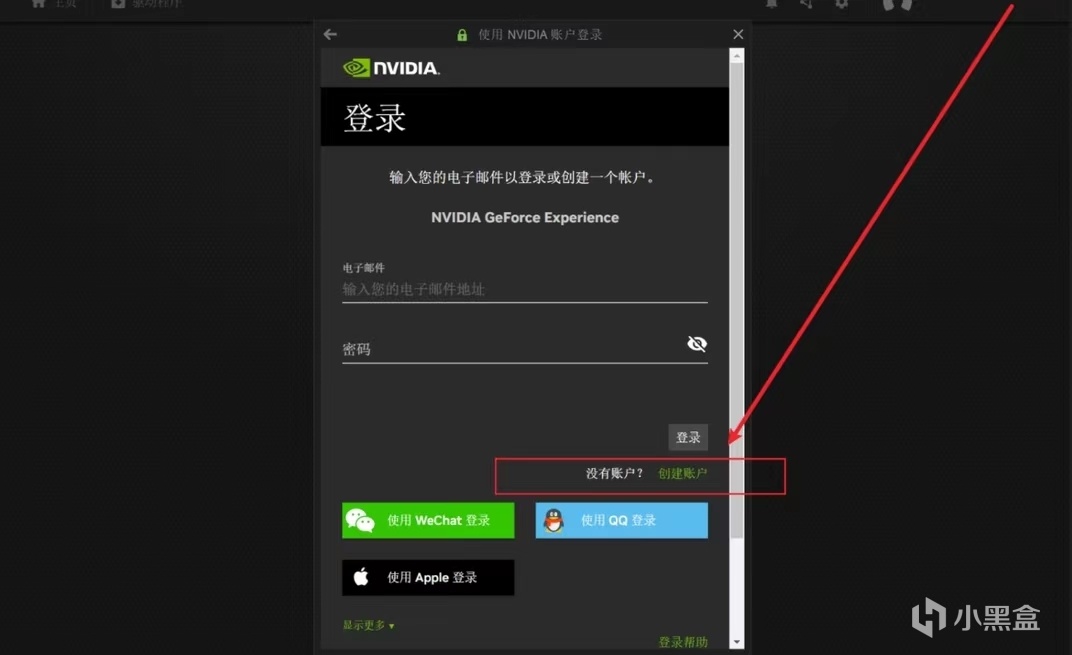Sign in using the QQ button
The height and width of the screenshot is (655, 1072).
621,520
